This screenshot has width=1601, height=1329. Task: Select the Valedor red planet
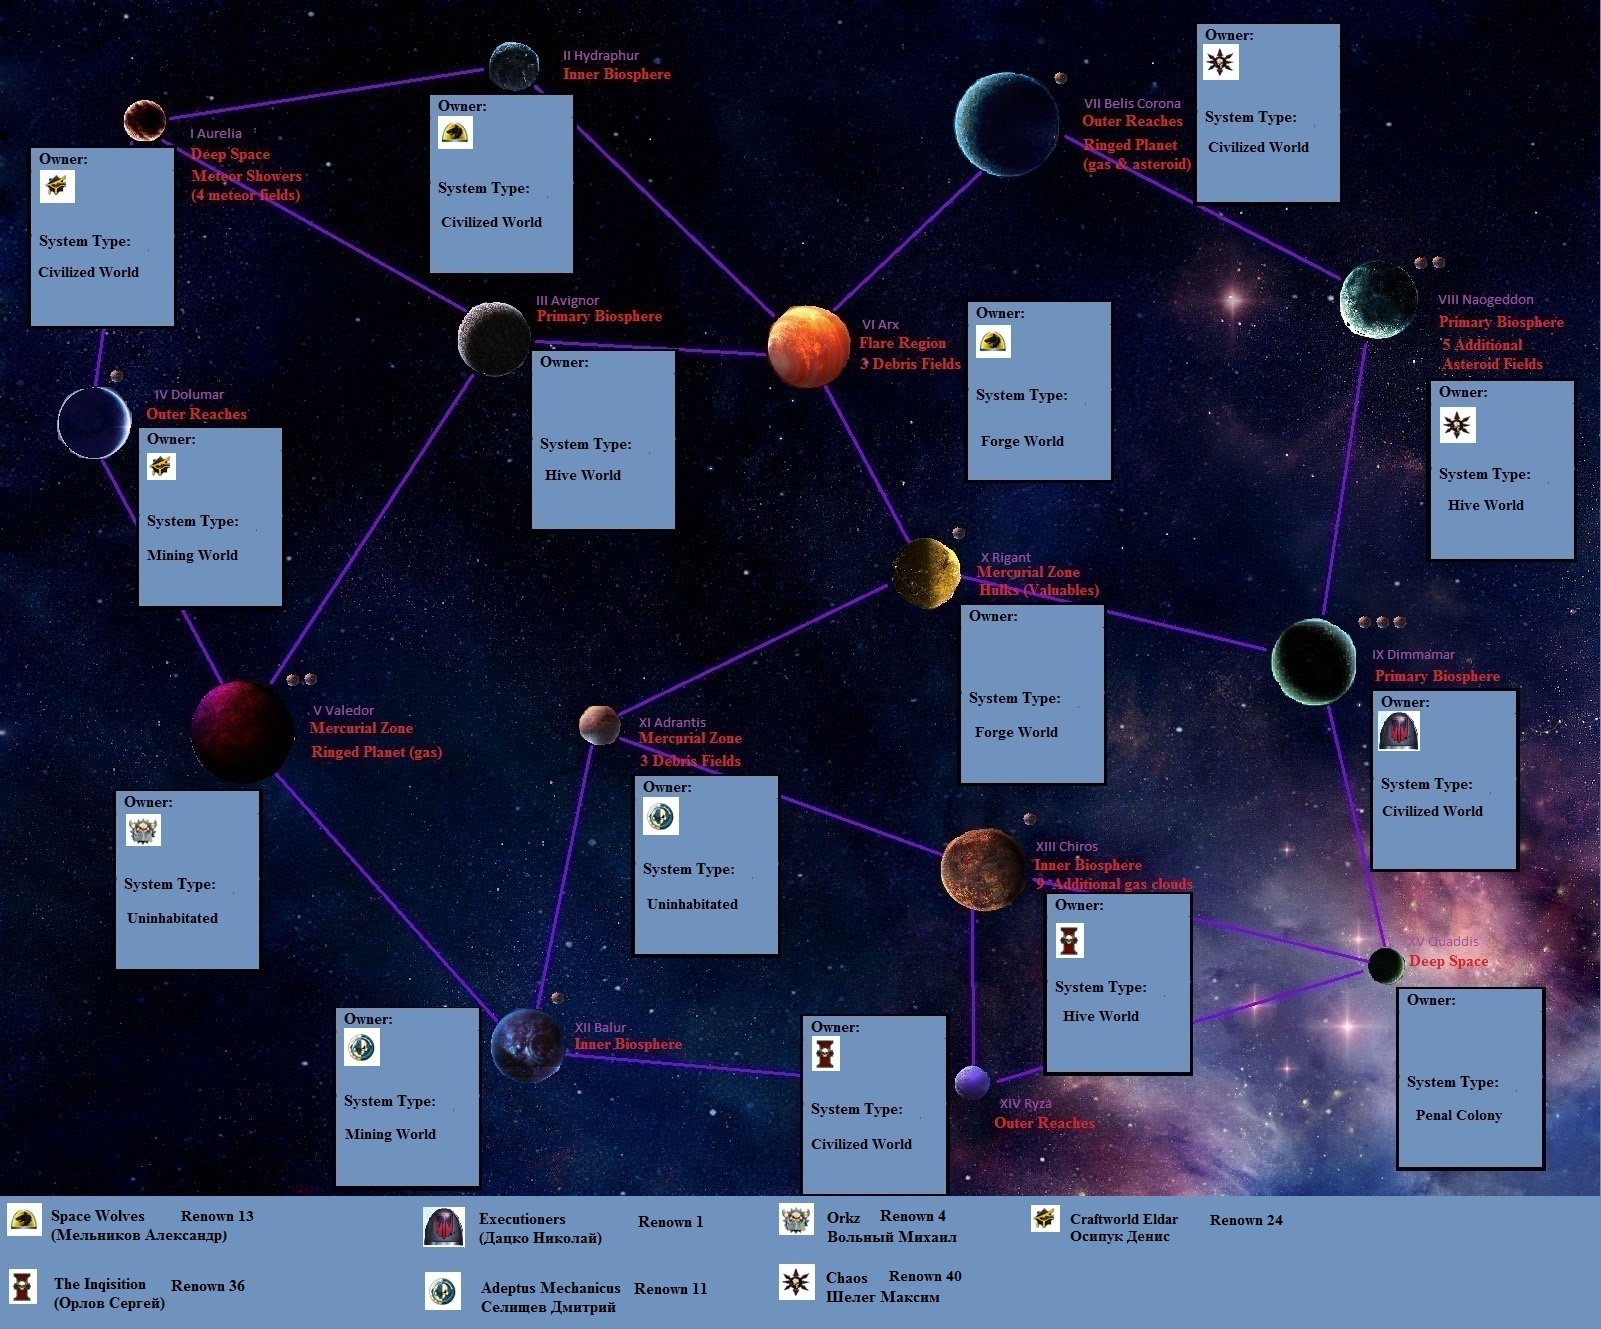[242, 731]
